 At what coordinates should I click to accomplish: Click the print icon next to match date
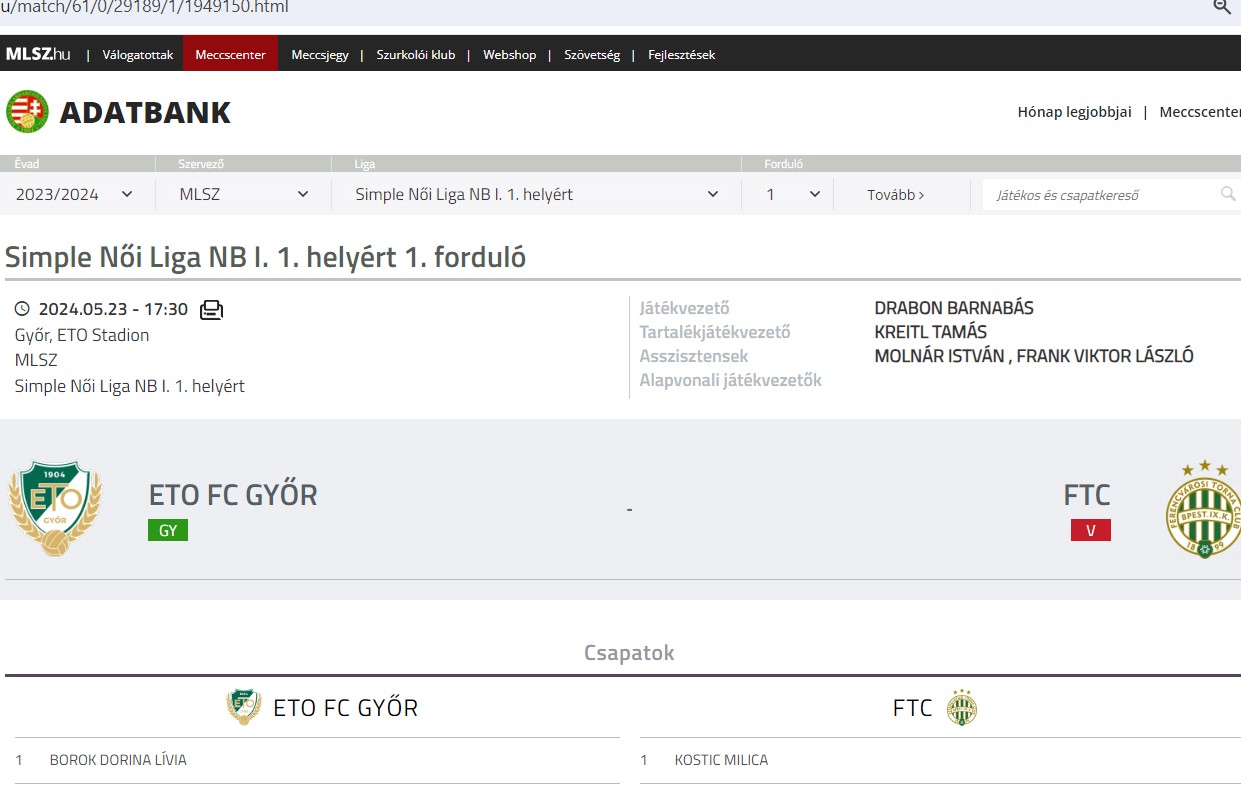pos(211,310)
